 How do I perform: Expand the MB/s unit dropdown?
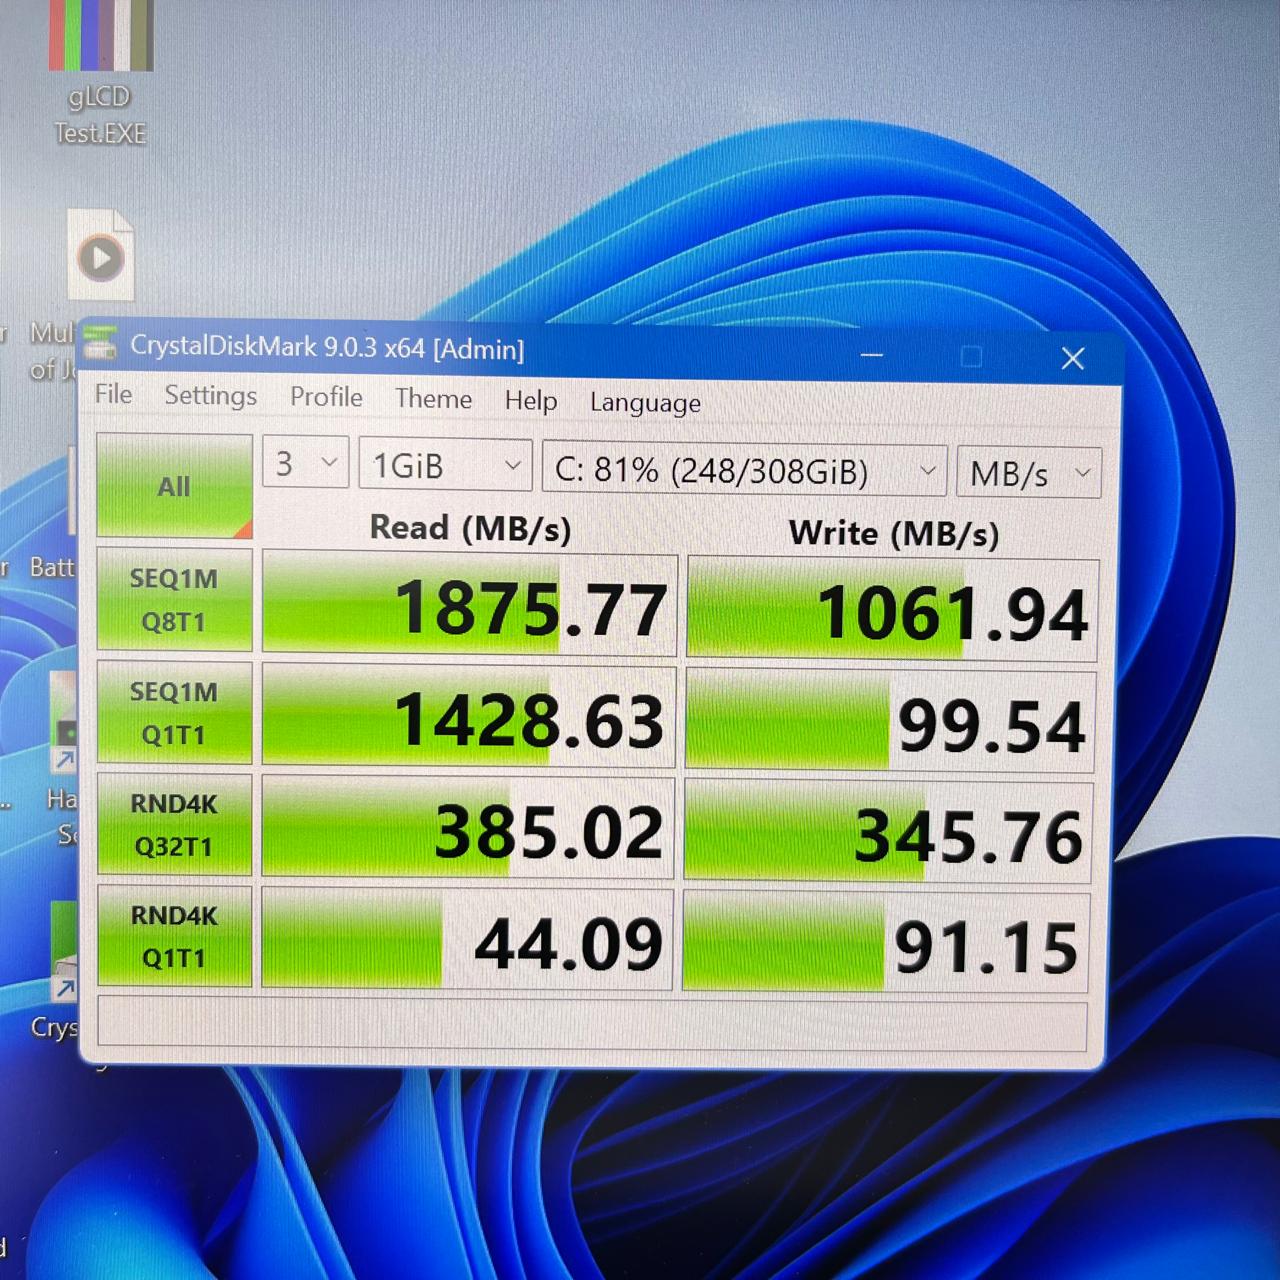[x=1029, y=473]
